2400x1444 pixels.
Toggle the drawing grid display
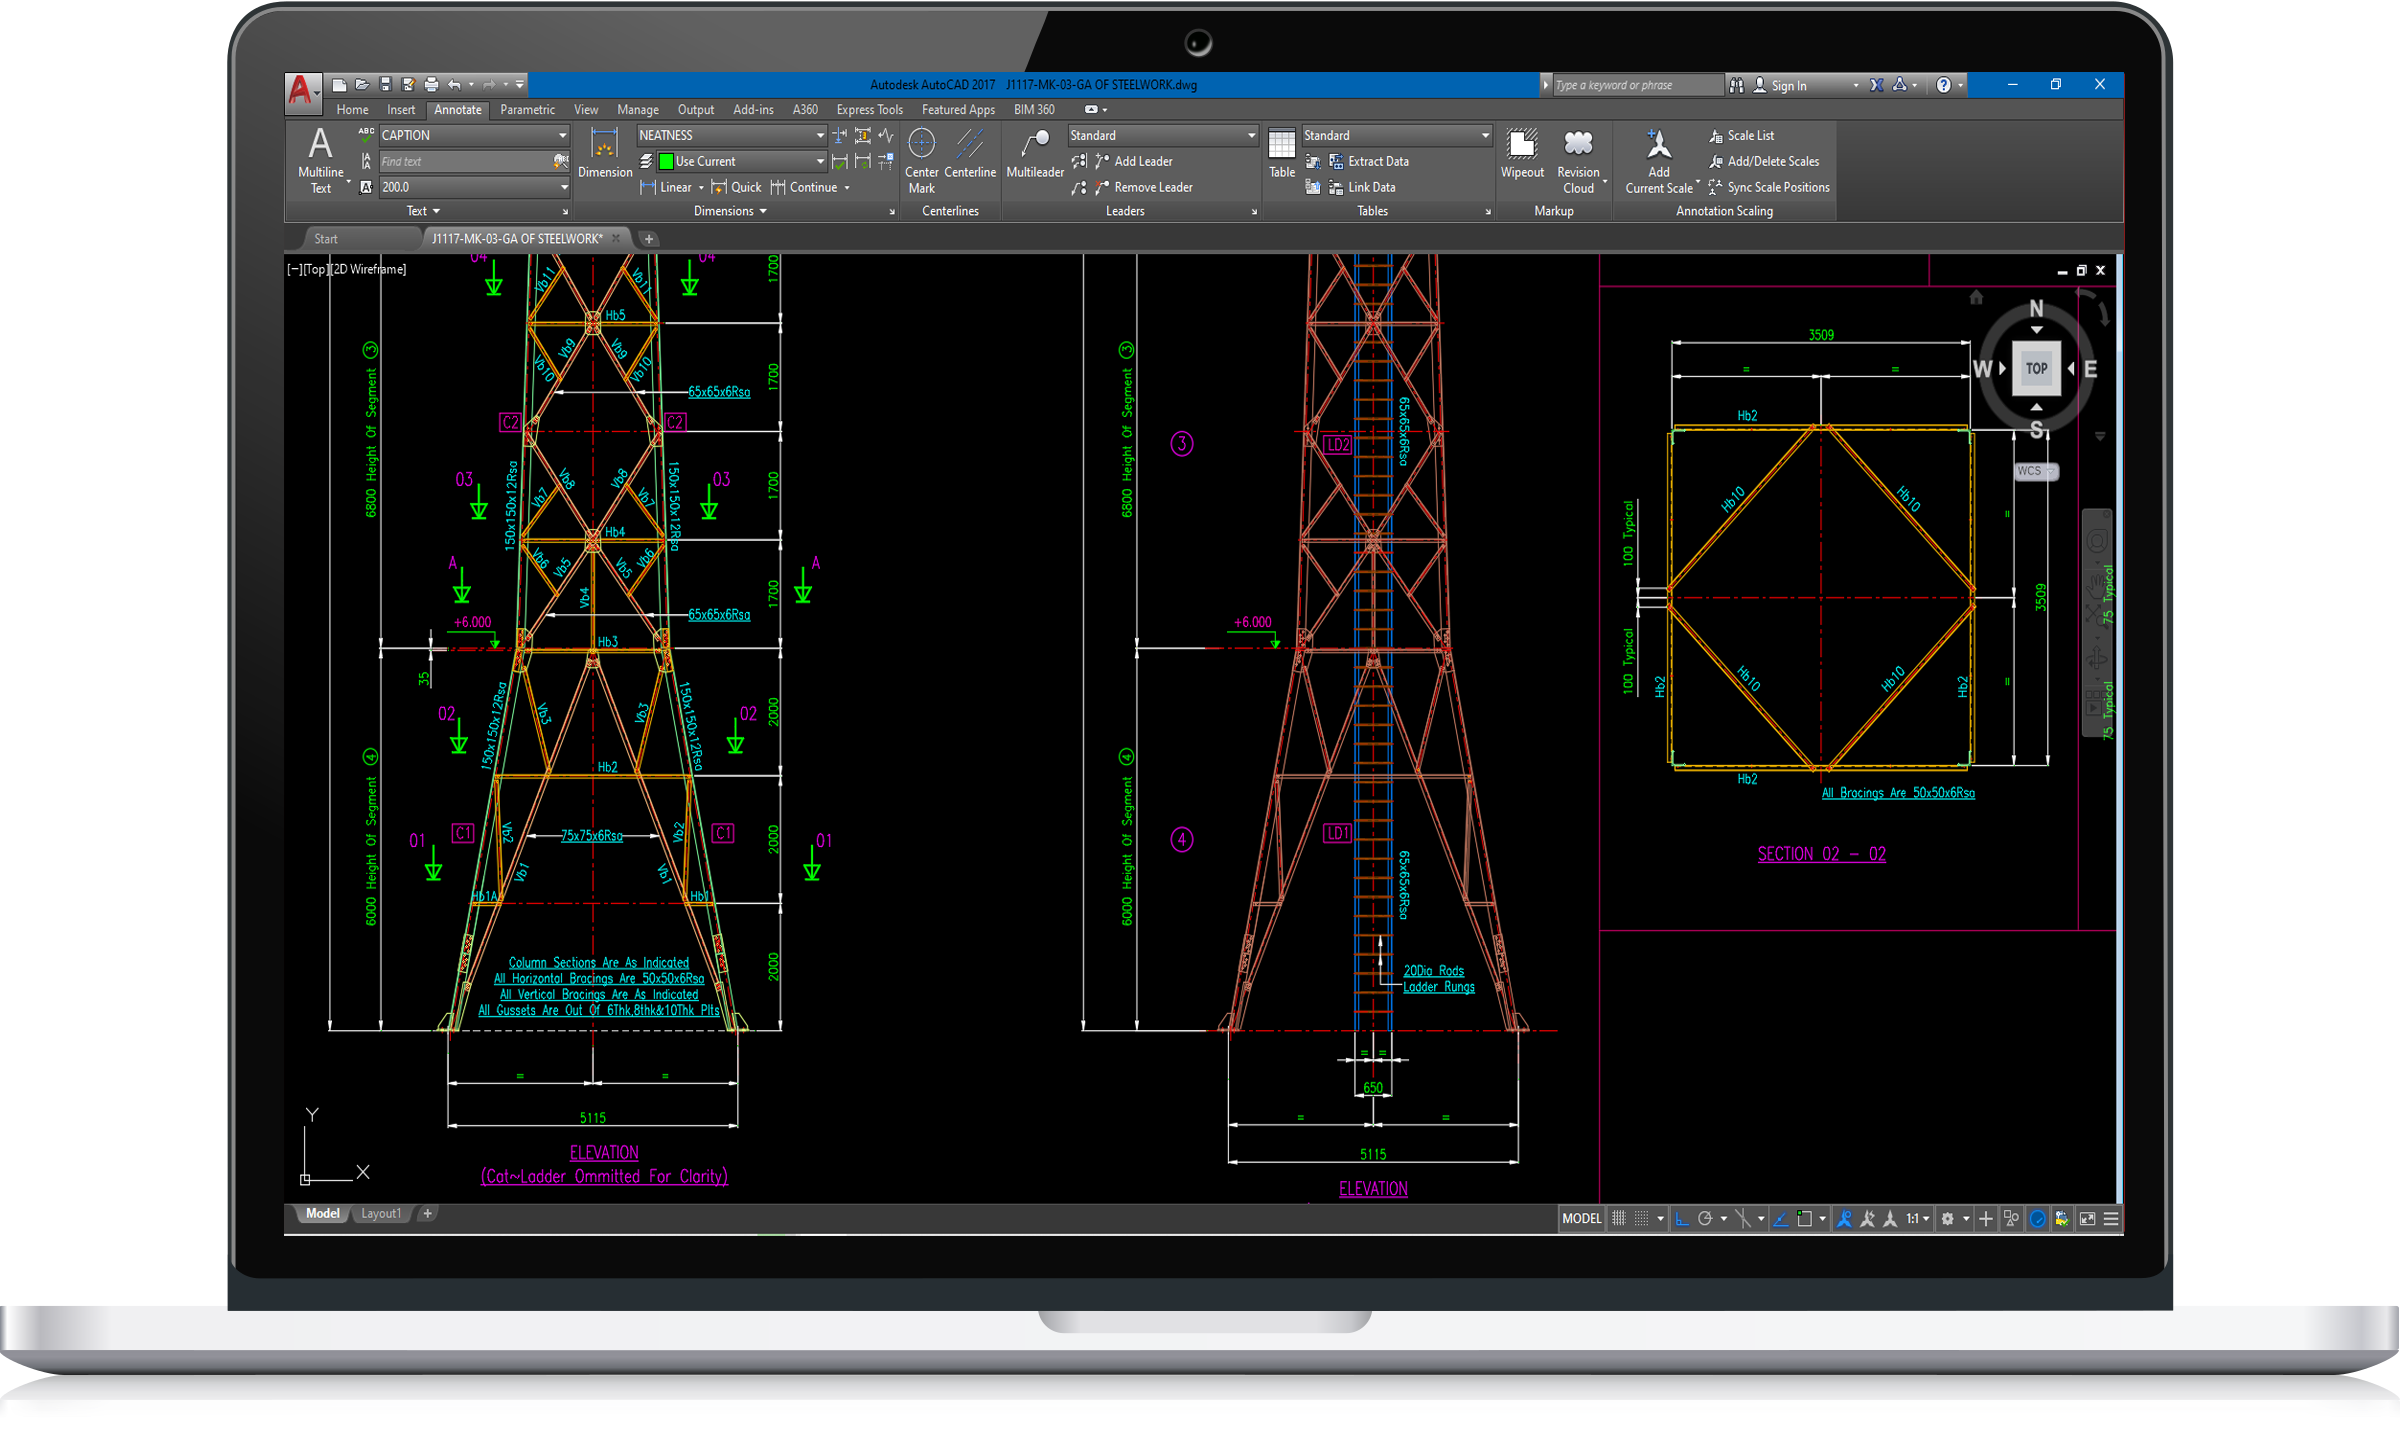click(1619, 1218)
